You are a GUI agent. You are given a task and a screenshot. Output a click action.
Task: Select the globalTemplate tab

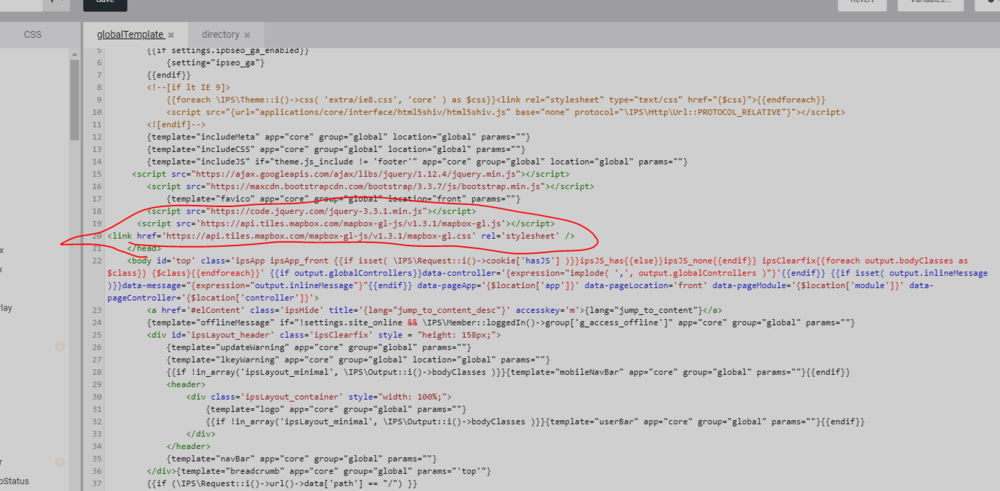pyautogui.click(x=127, y=35)
